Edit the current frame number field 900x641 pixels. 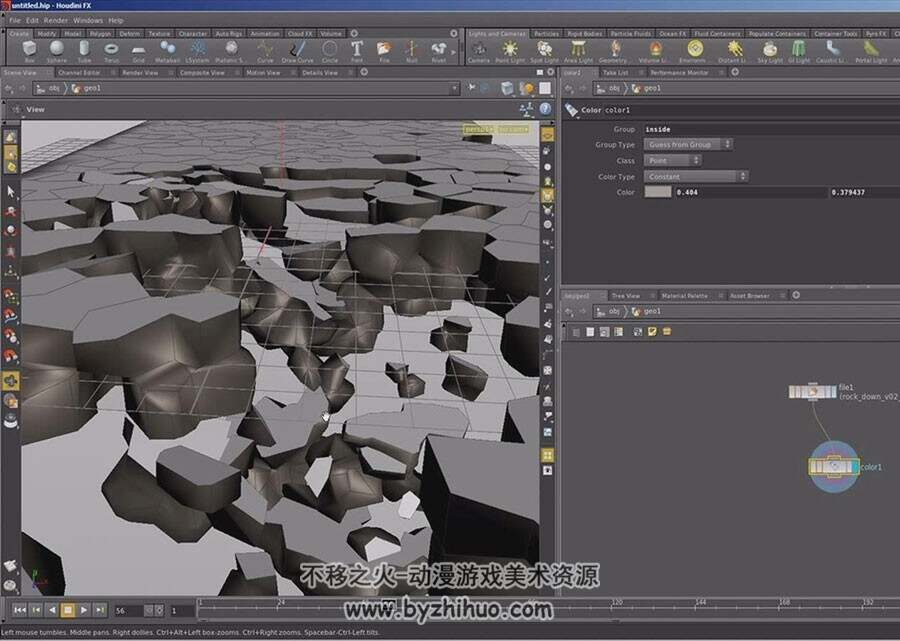pos(129,611)
